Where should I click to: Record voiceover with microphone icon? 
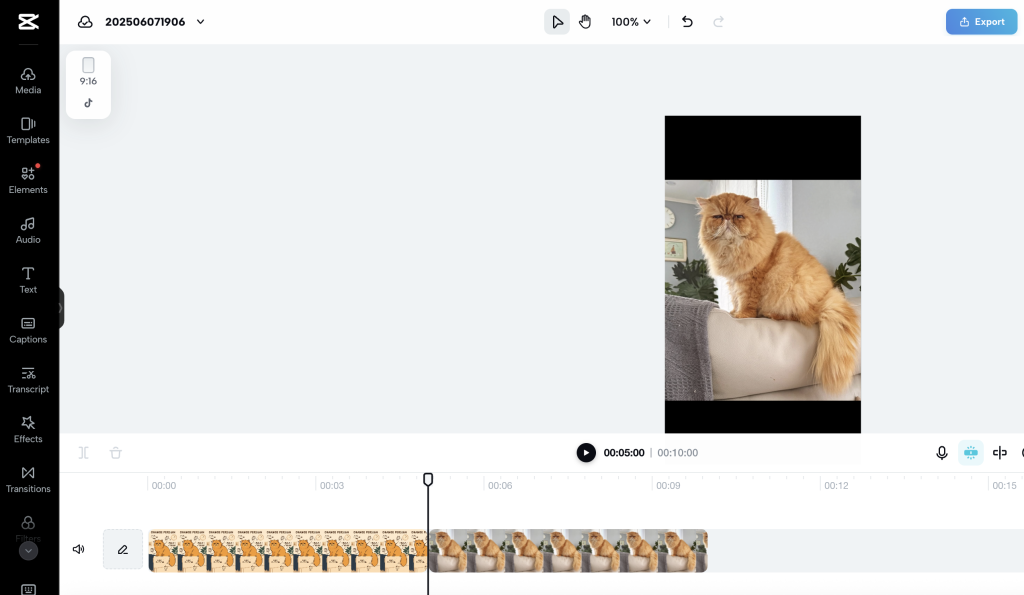(941, 453)
